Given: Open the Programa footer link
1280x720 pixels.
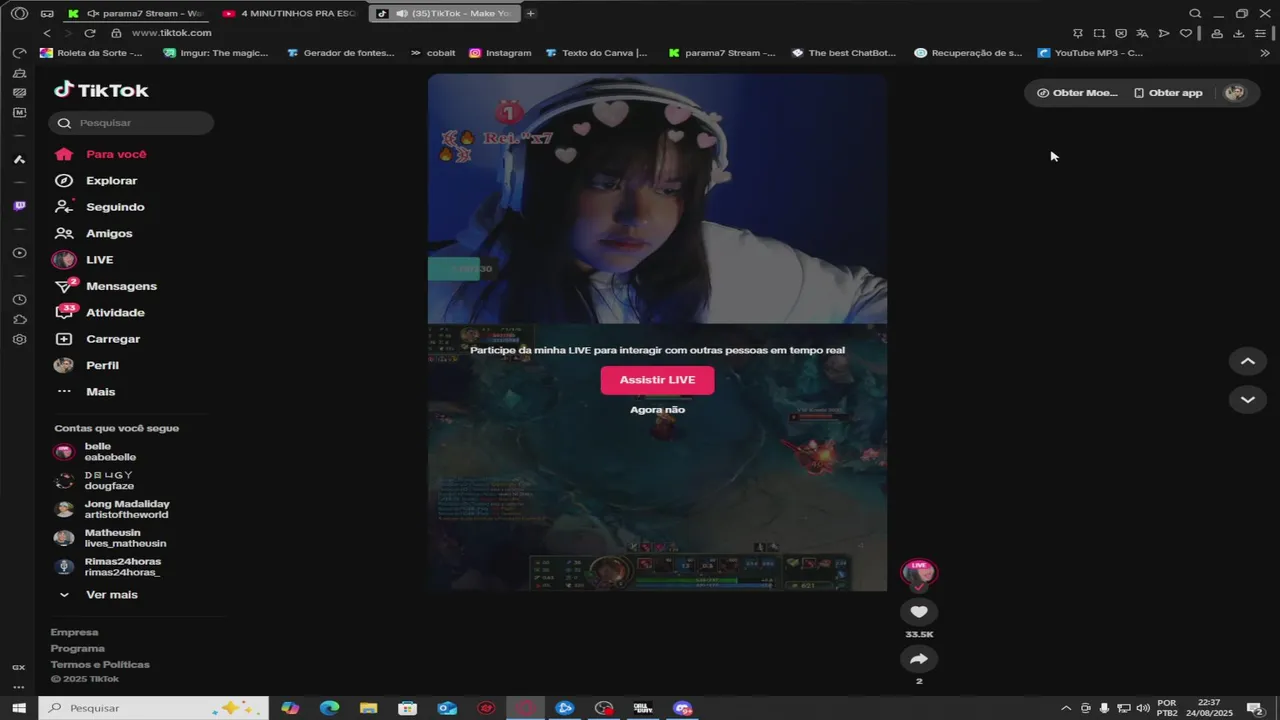Looking at the screenshot, I should pyautogui.click(x=78, y=648).
